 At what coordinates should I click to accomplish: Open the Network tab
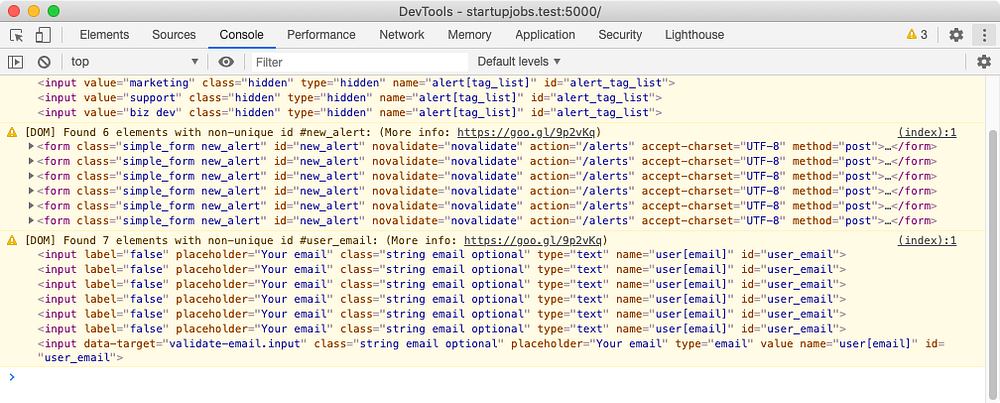pyautogui.click(x=402, y=35)
